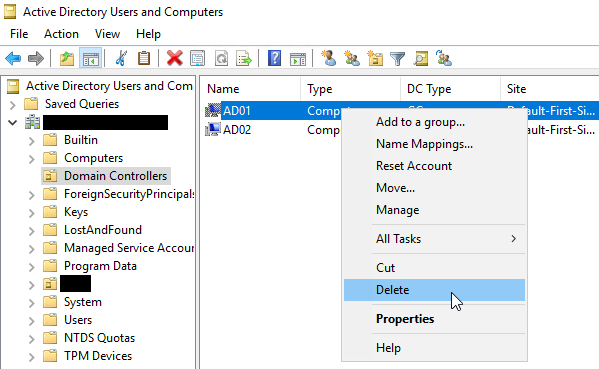Expand the Keys container
The width and height of the screenshot is (599, 369).
click(x=31, y=212)
